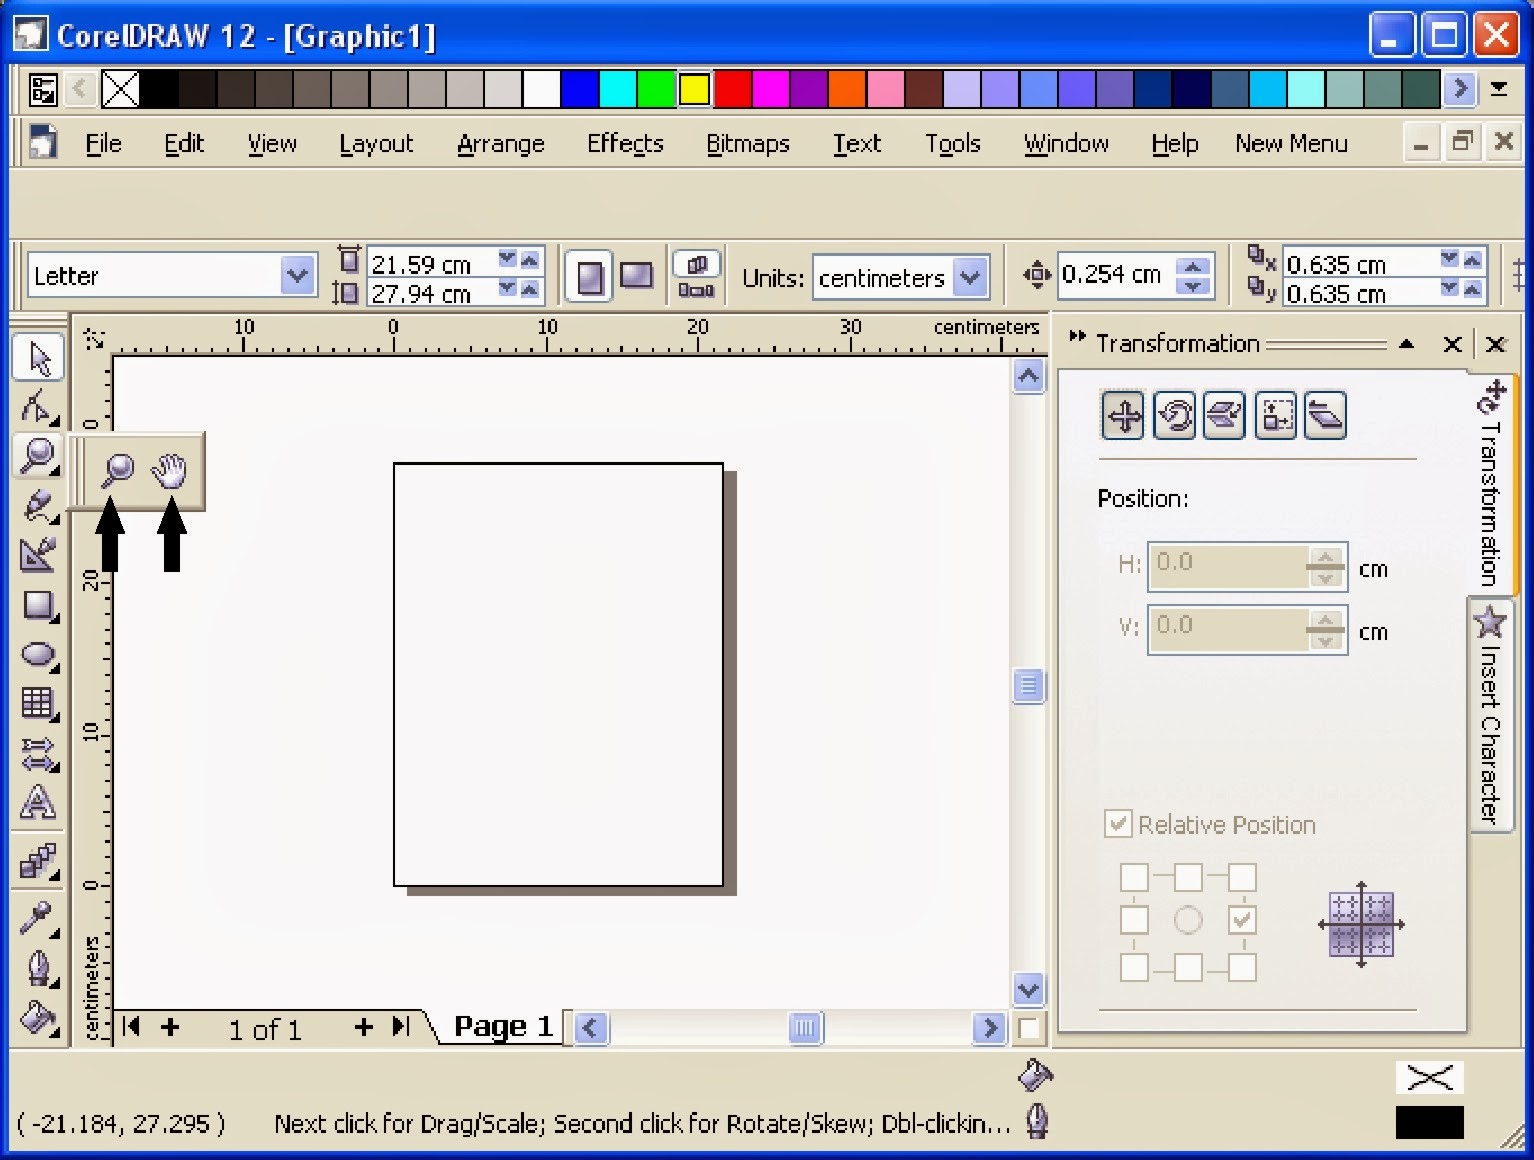Open the Effects menu
The width and height of the screenshot is (1534, 1160).
coord(625,143)
